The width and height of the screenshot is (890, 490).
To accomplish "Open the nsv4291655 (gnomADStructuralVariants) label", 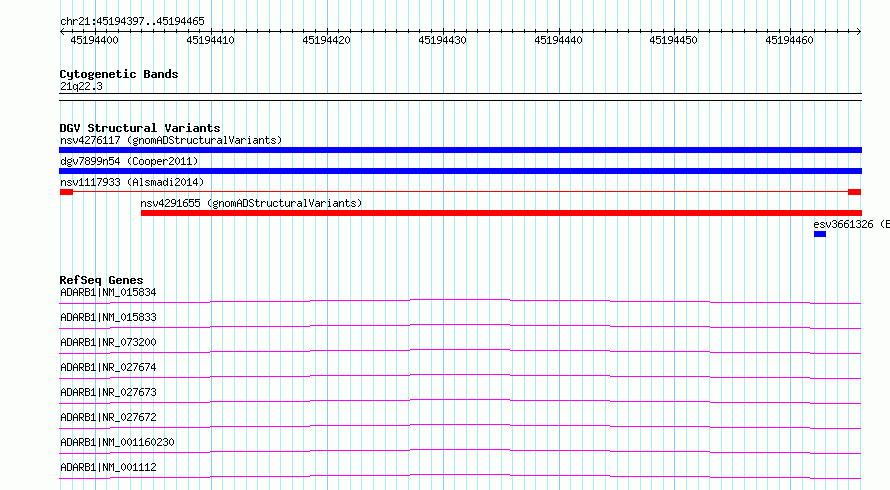I will (251, 203).
